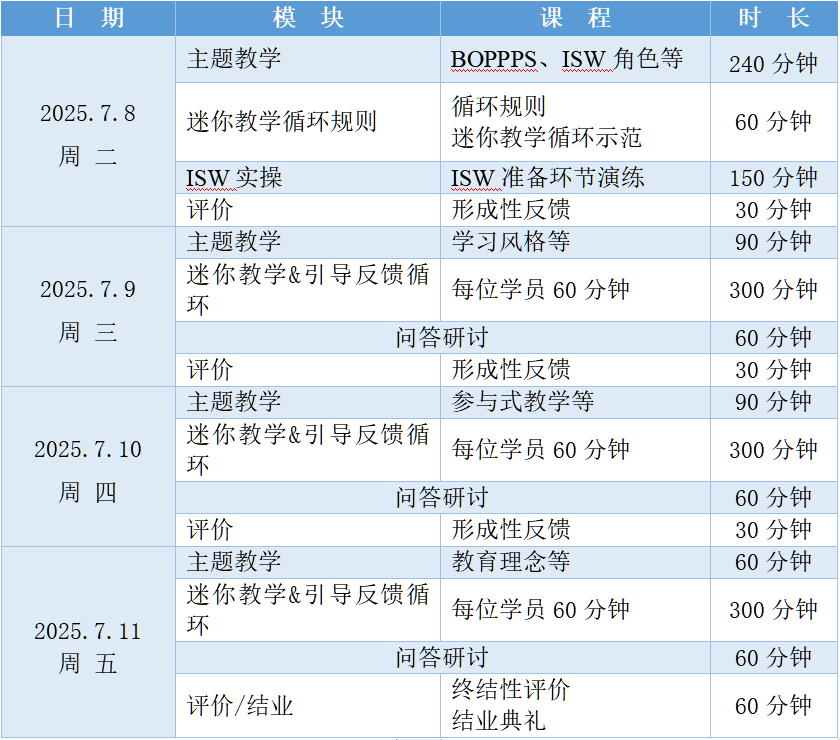Click 形成性反馈 in the 2025.7.9 section

(x=575, y=370)
